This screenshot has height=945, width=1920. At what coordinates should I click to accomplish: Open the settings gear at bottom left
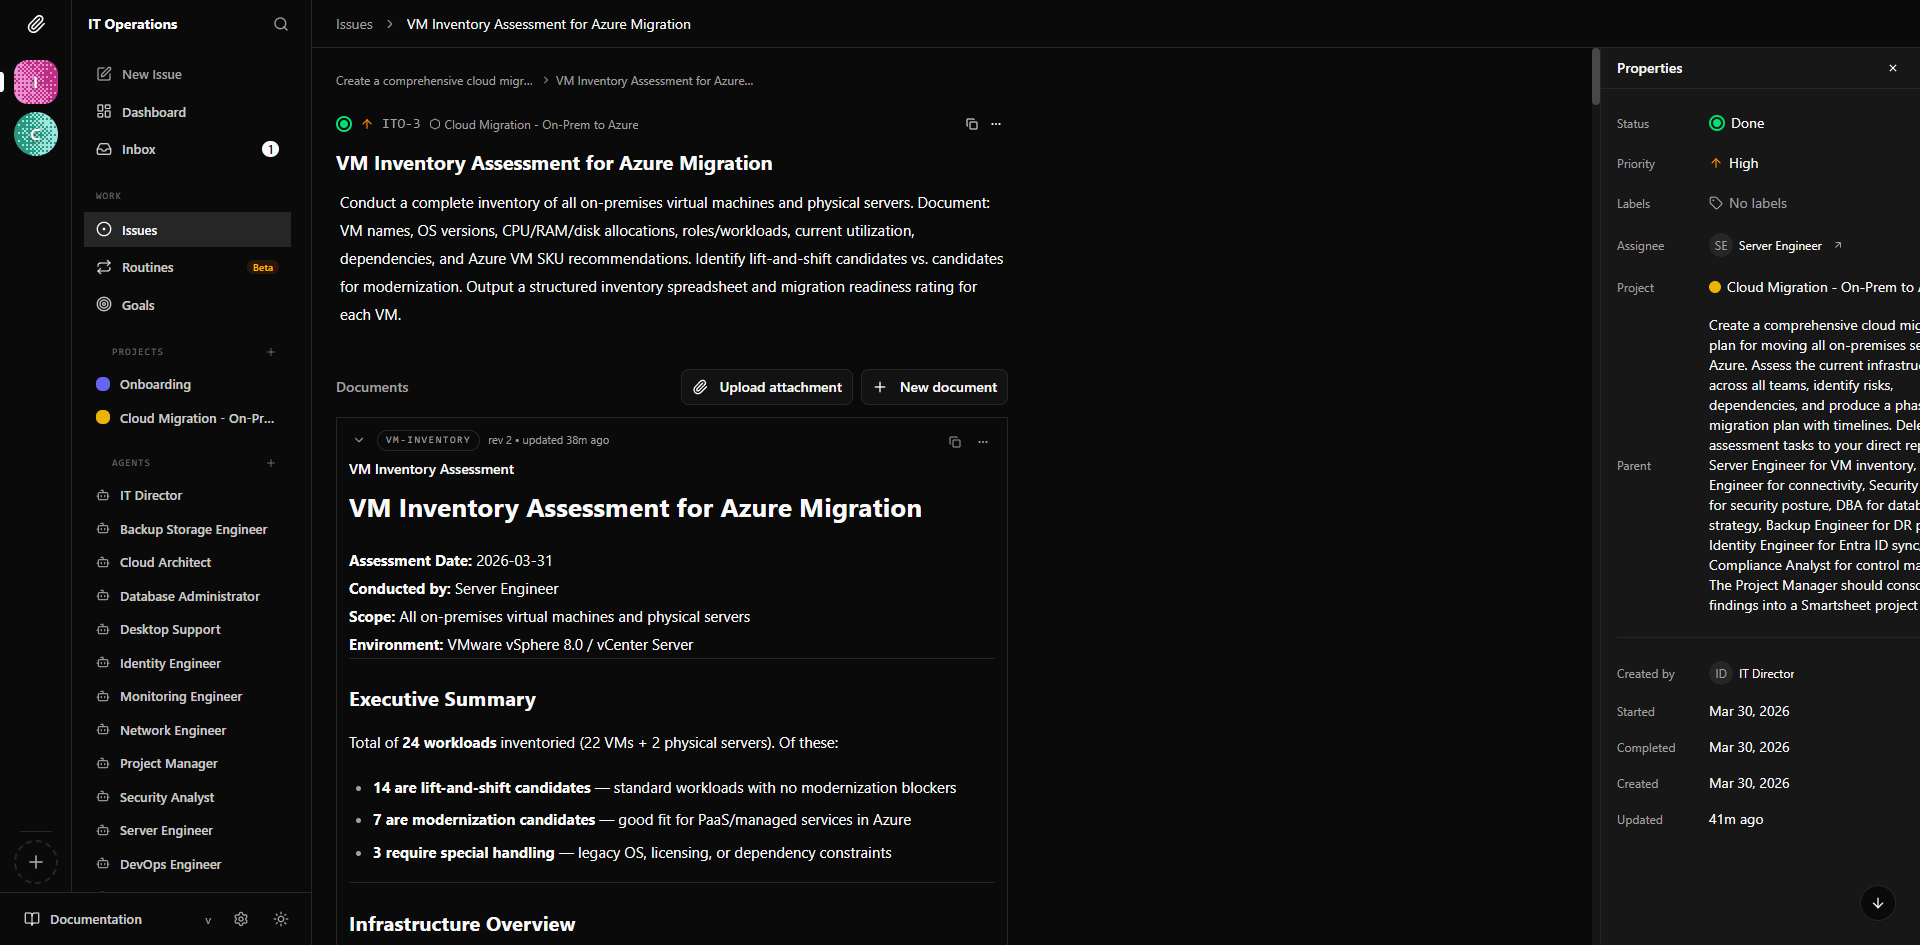[240, 919]
